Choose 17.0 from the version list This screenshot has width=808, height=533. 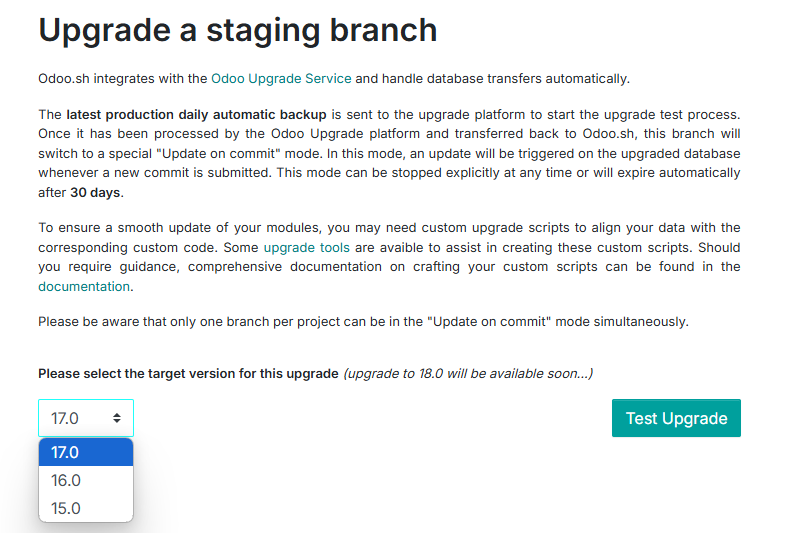pyautogui.click(x=85, y=452)
